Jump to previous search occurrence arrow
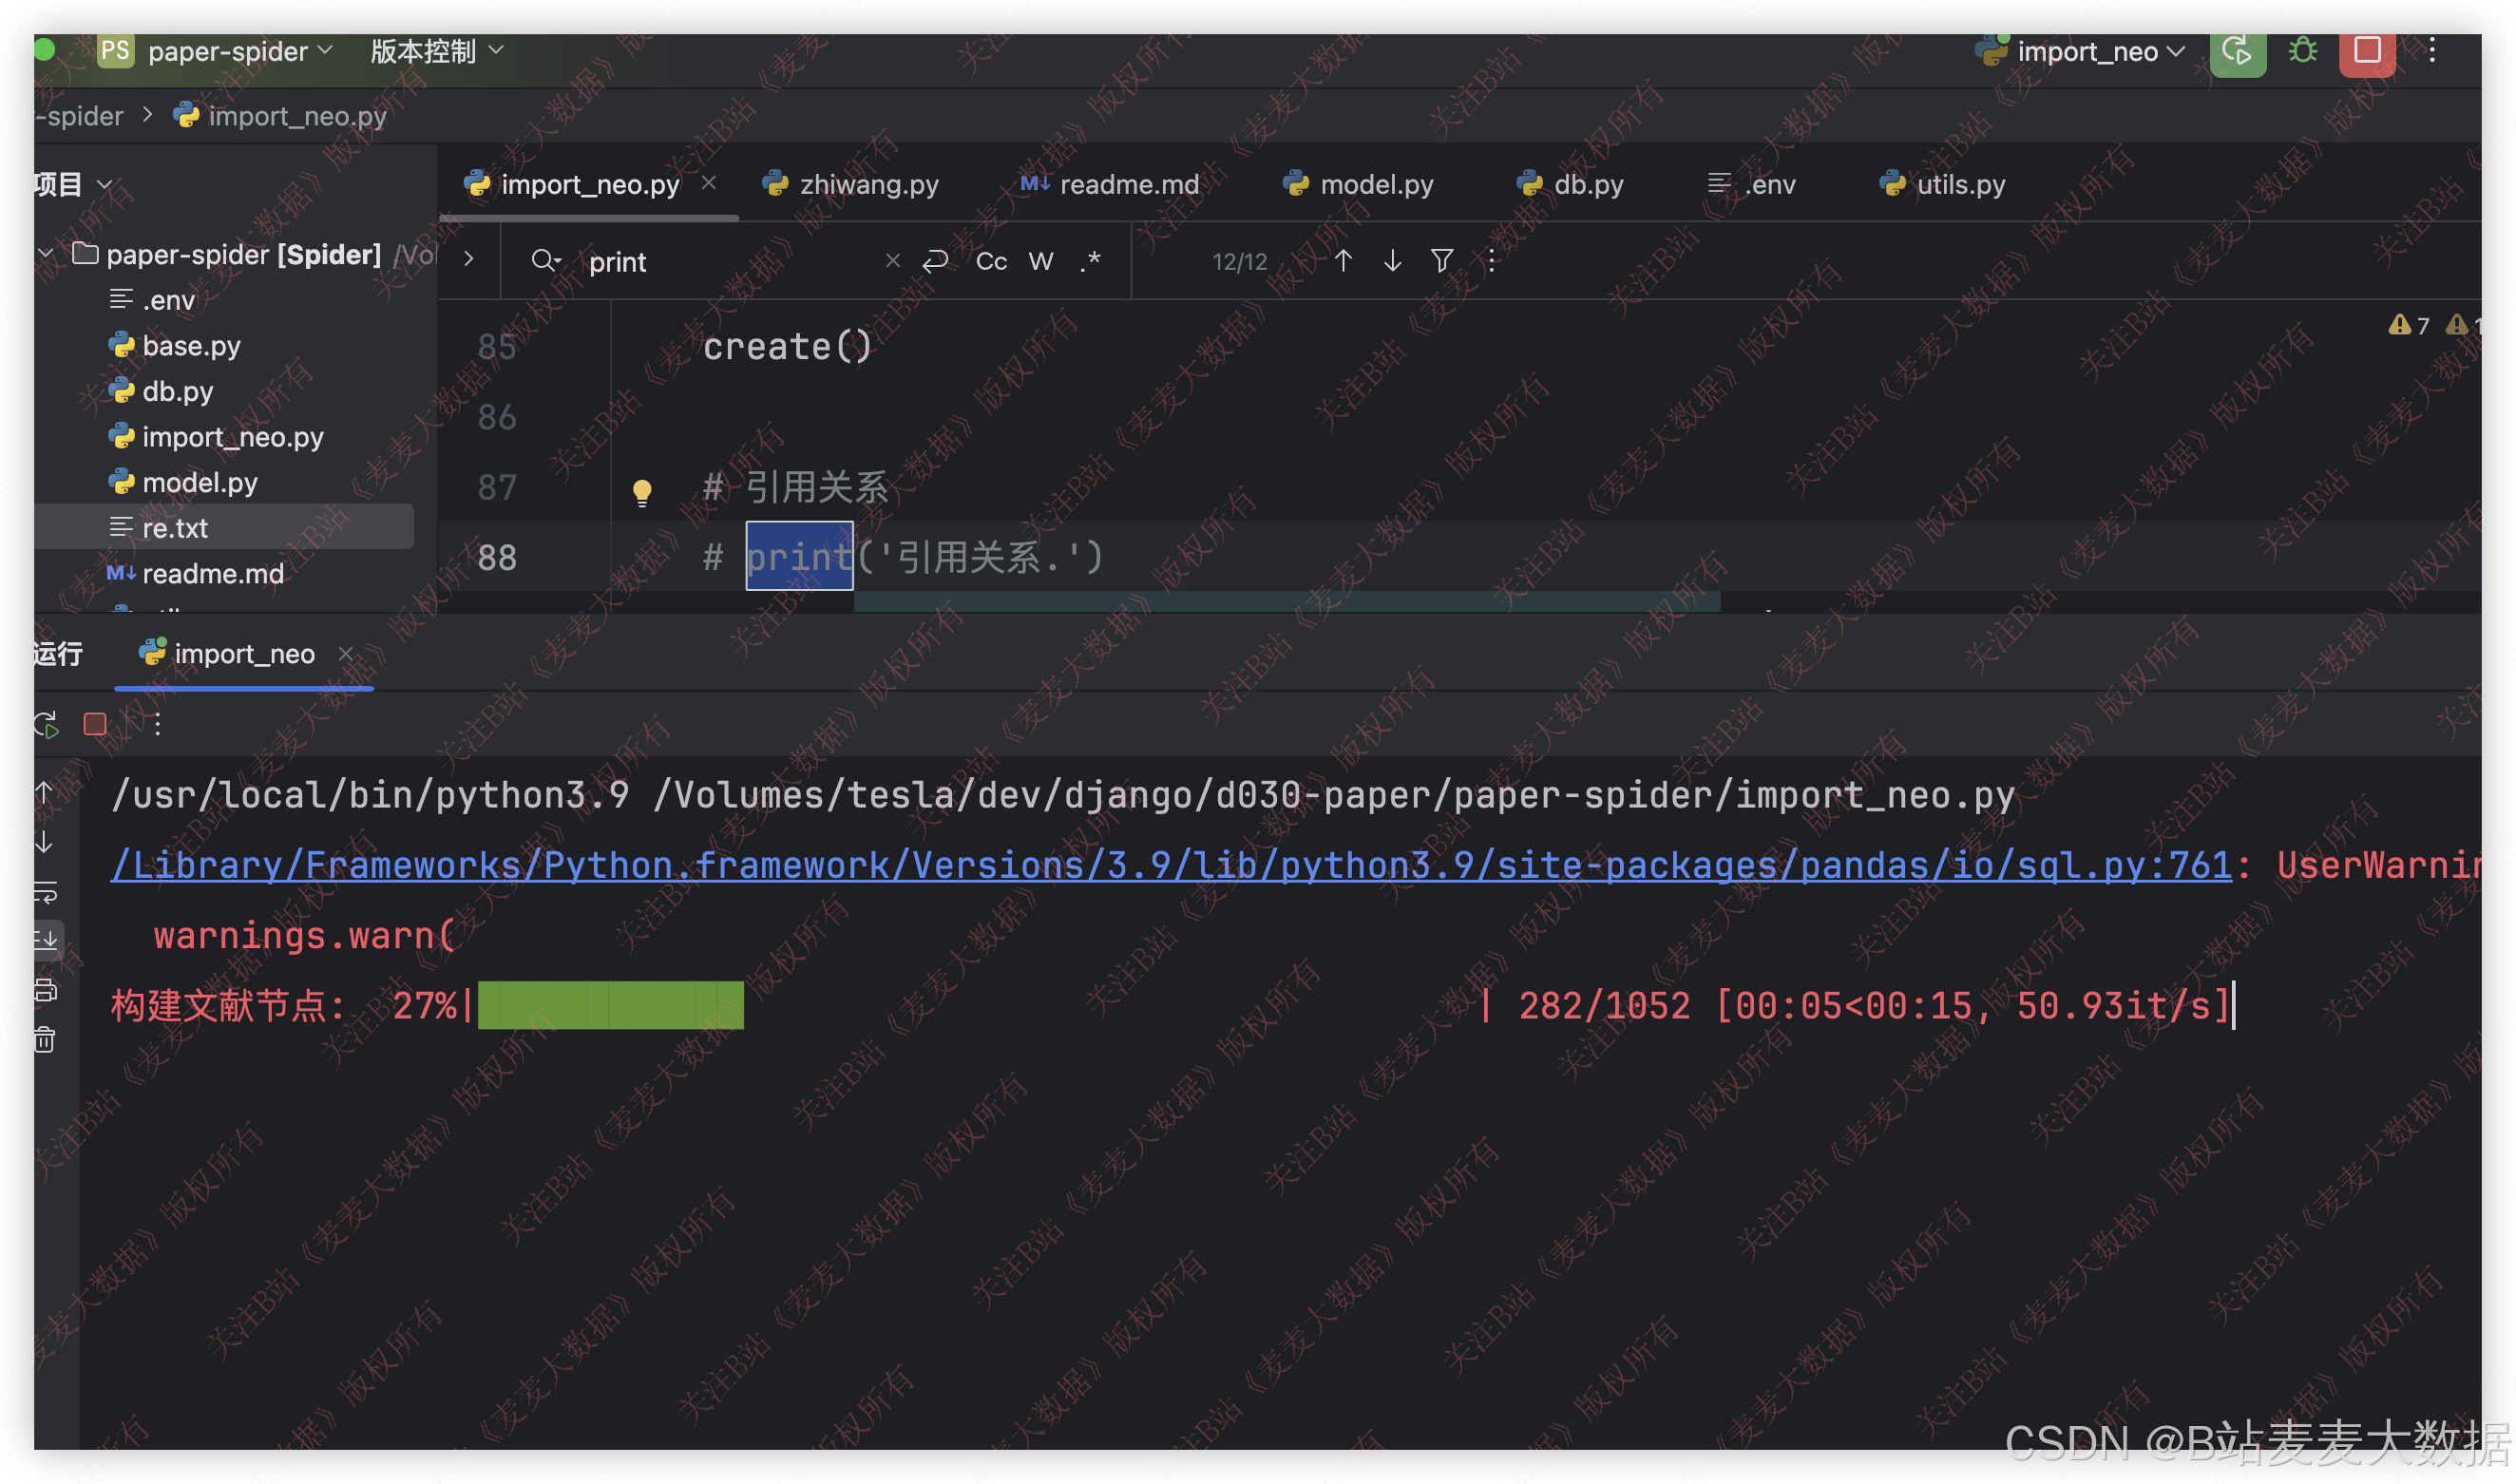The width and height of the screenshot is (2516, 1484). (1343, 261)
